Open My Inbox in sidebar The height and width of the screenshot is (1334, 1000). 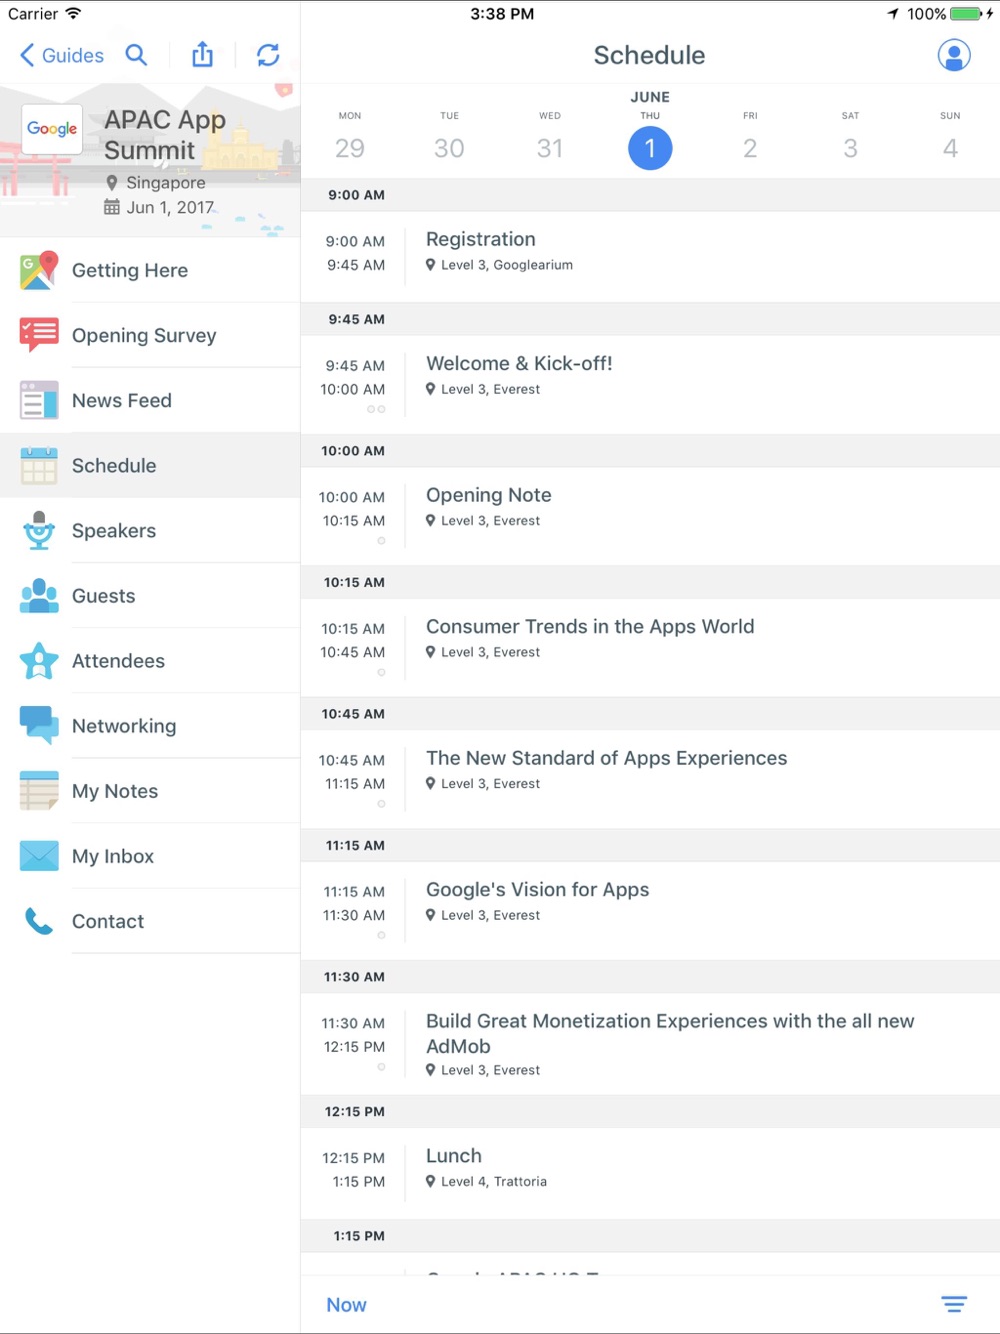pos(150,856)
